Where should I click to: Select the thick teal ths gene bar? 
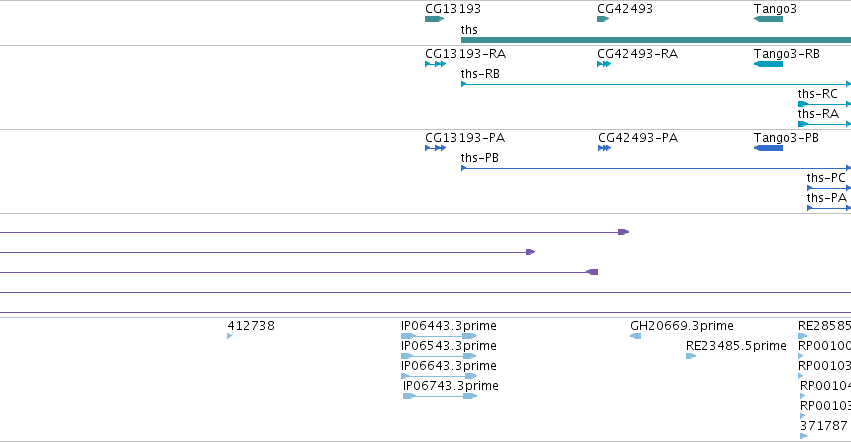[x=656, y=40]
